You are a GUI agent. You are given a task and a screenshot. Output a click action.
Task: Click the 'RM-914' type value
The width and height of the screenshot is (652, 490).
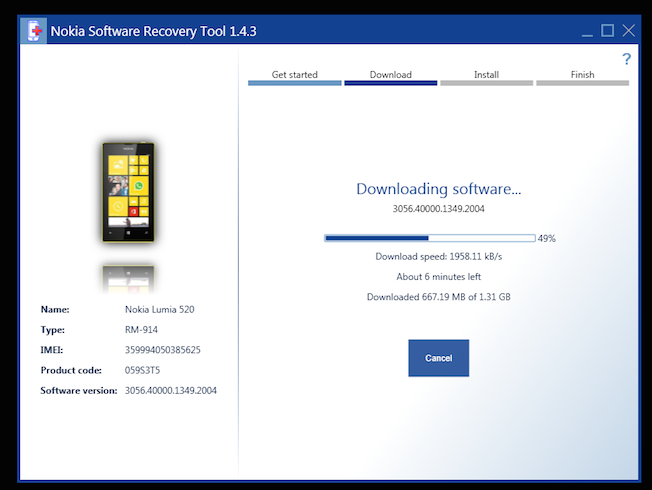(141, 330)
